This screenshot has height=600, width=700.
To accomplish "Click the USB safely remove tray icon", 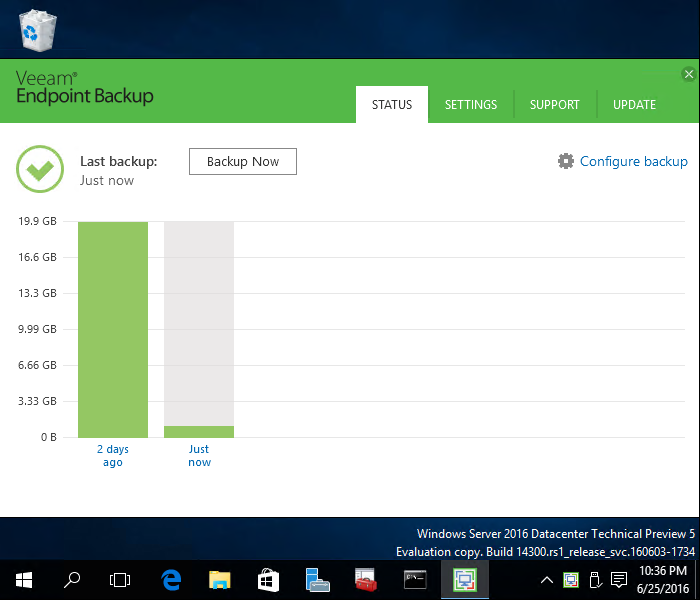I will 595,580.
